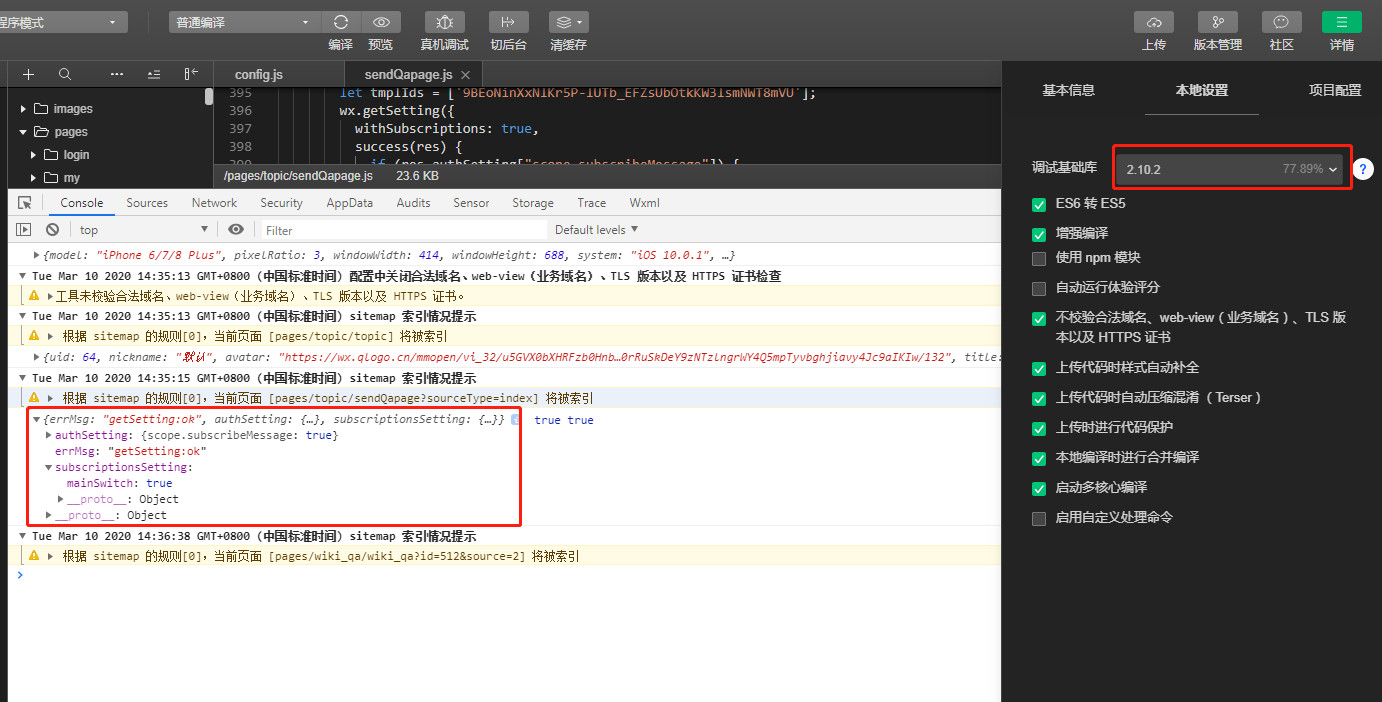This screenshot has height=702, width=1382.
Task: Click the collapse all list icon
Action: coord(154,74)
